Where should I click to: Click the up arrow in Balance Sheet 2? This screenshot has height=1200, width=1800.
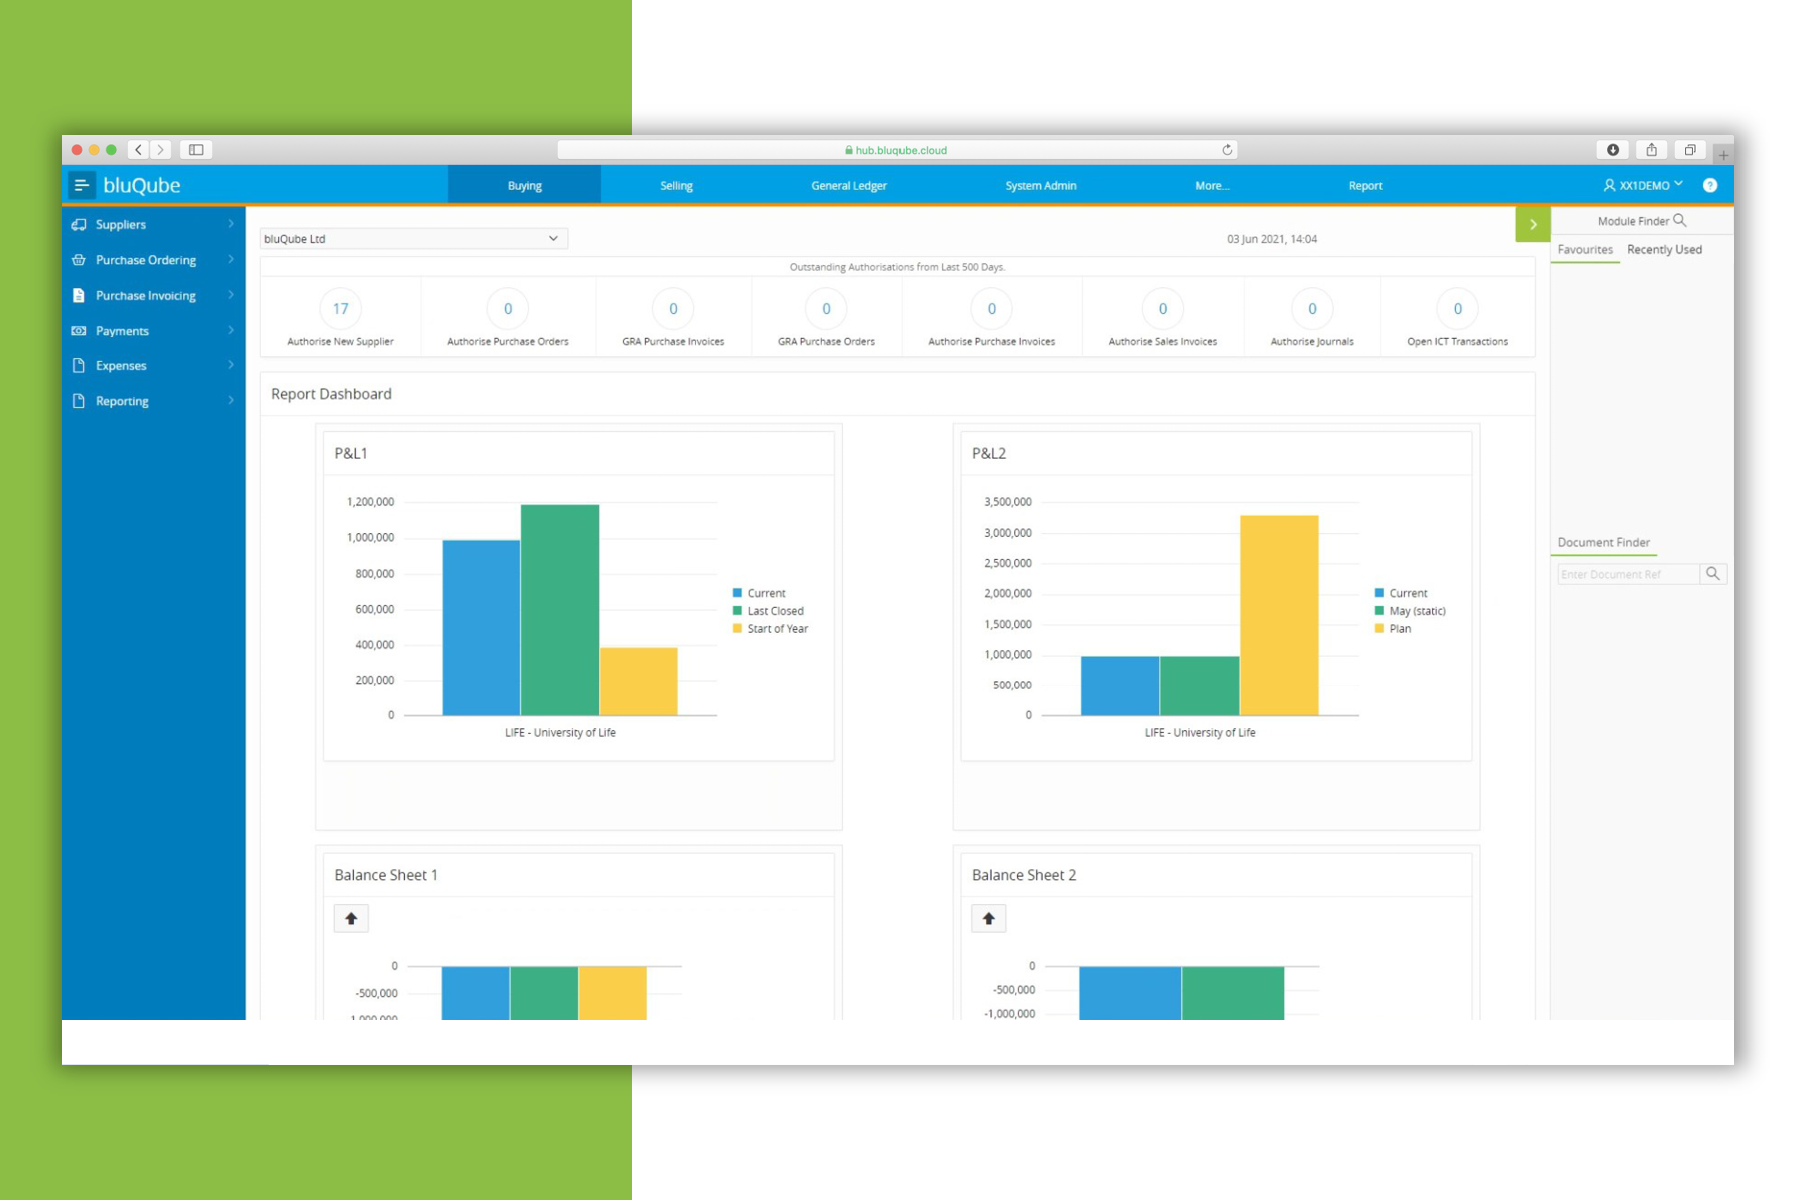tap(988, 918)
